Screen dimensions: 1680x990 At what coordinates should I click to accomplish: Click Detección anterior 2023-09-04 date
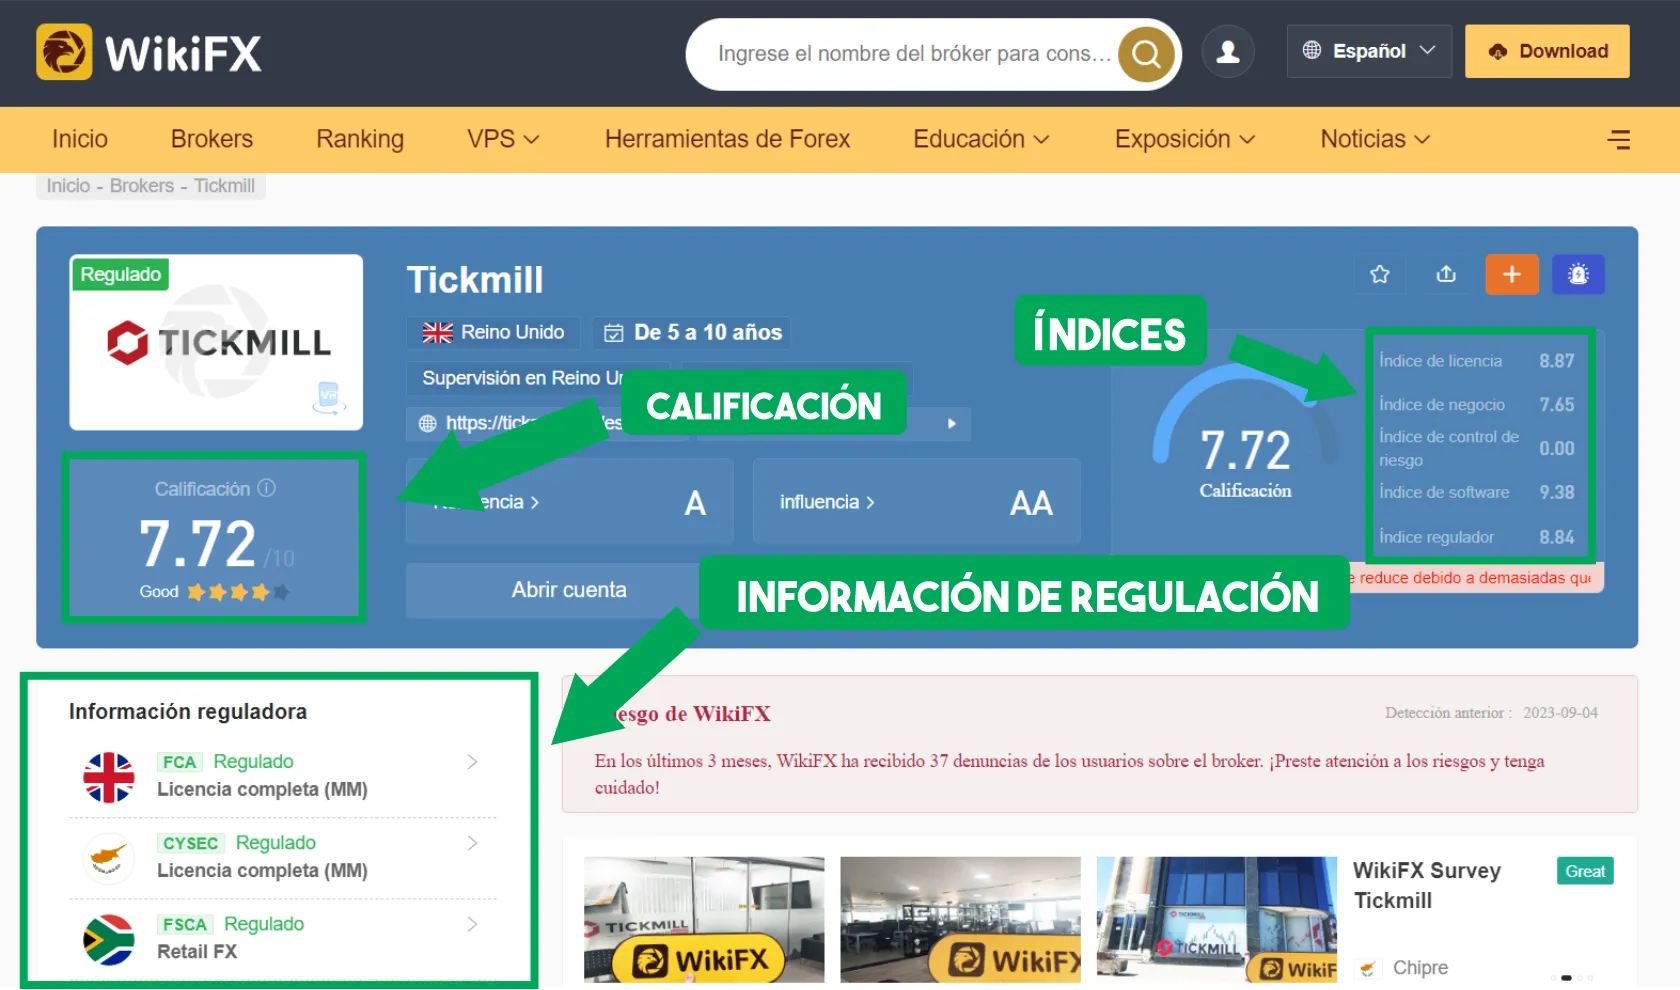click(1491, 713)
